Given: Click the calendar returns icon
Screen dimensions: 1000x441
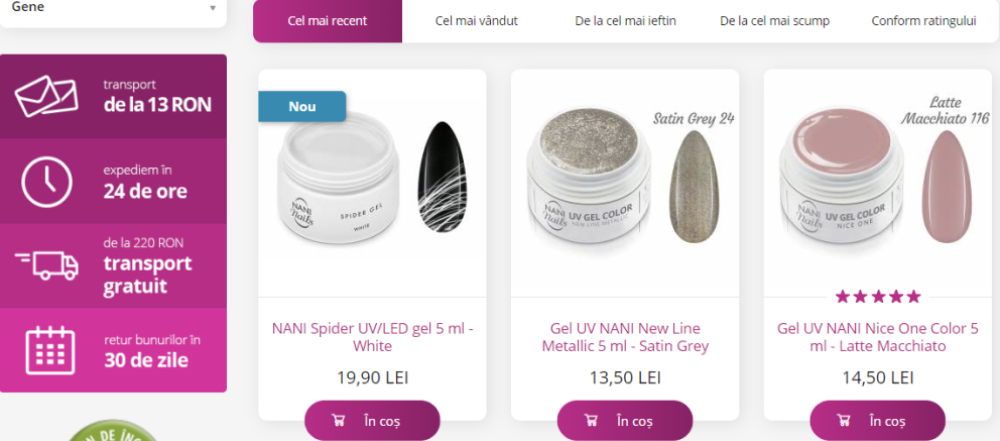Looking at the screenshot, I should tap(50, 350).
